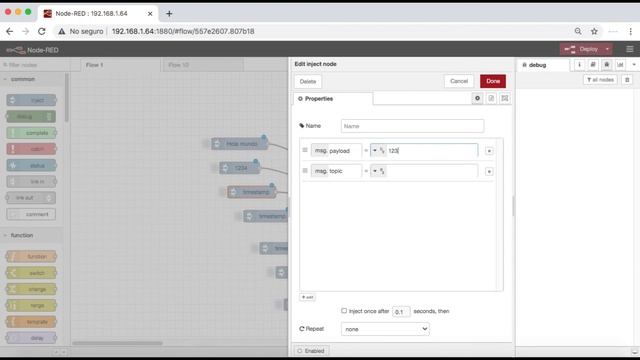Click the Cancel button
The image size is (640, 360).
point(459,81)
